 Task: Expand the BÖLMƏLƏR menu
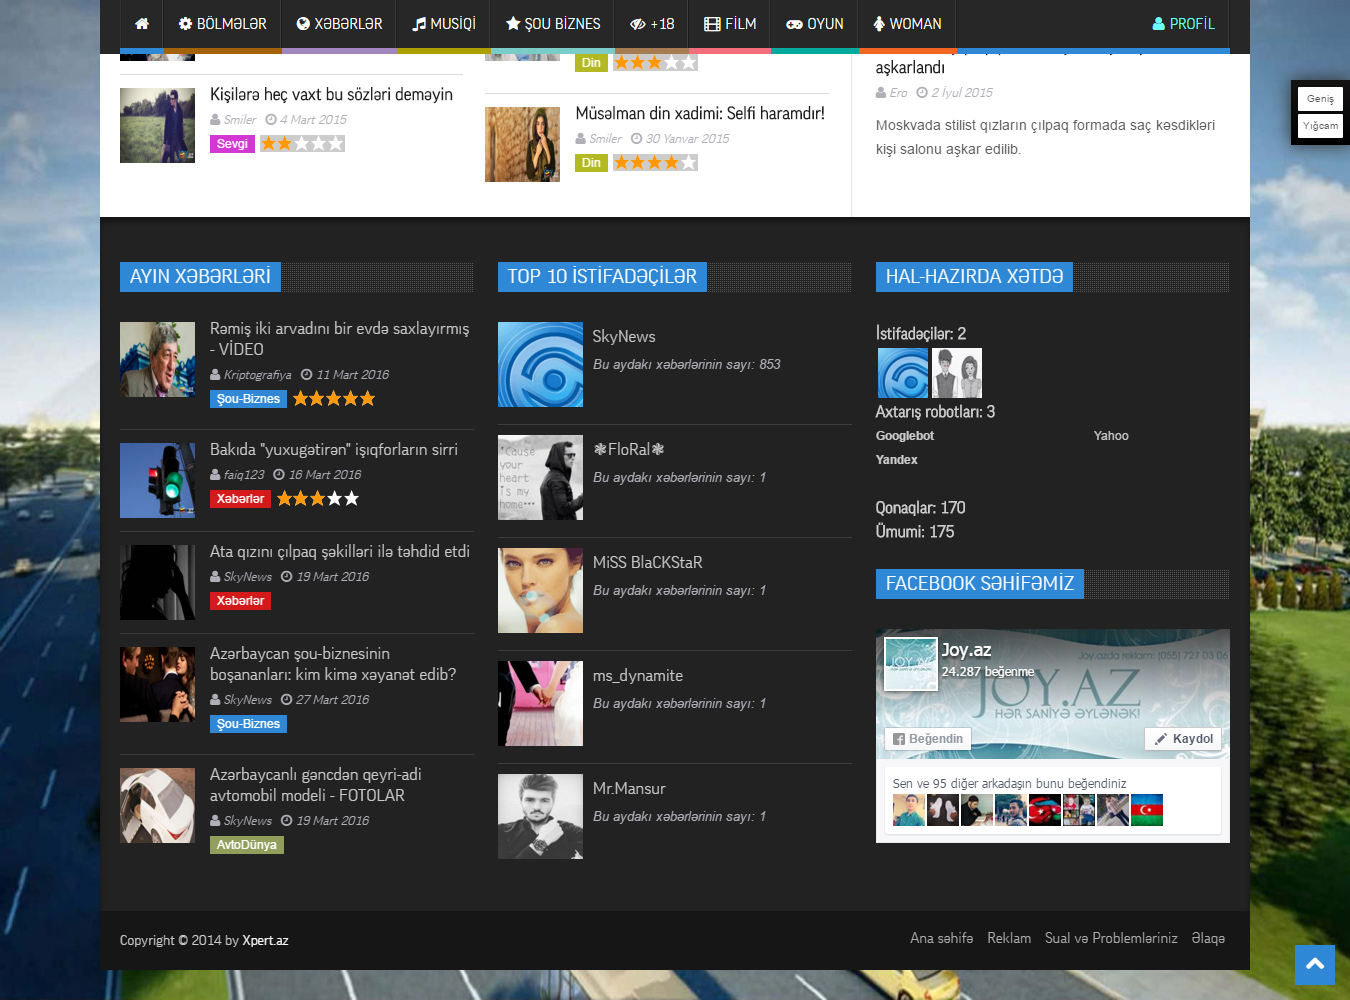(x=222, y=24)
